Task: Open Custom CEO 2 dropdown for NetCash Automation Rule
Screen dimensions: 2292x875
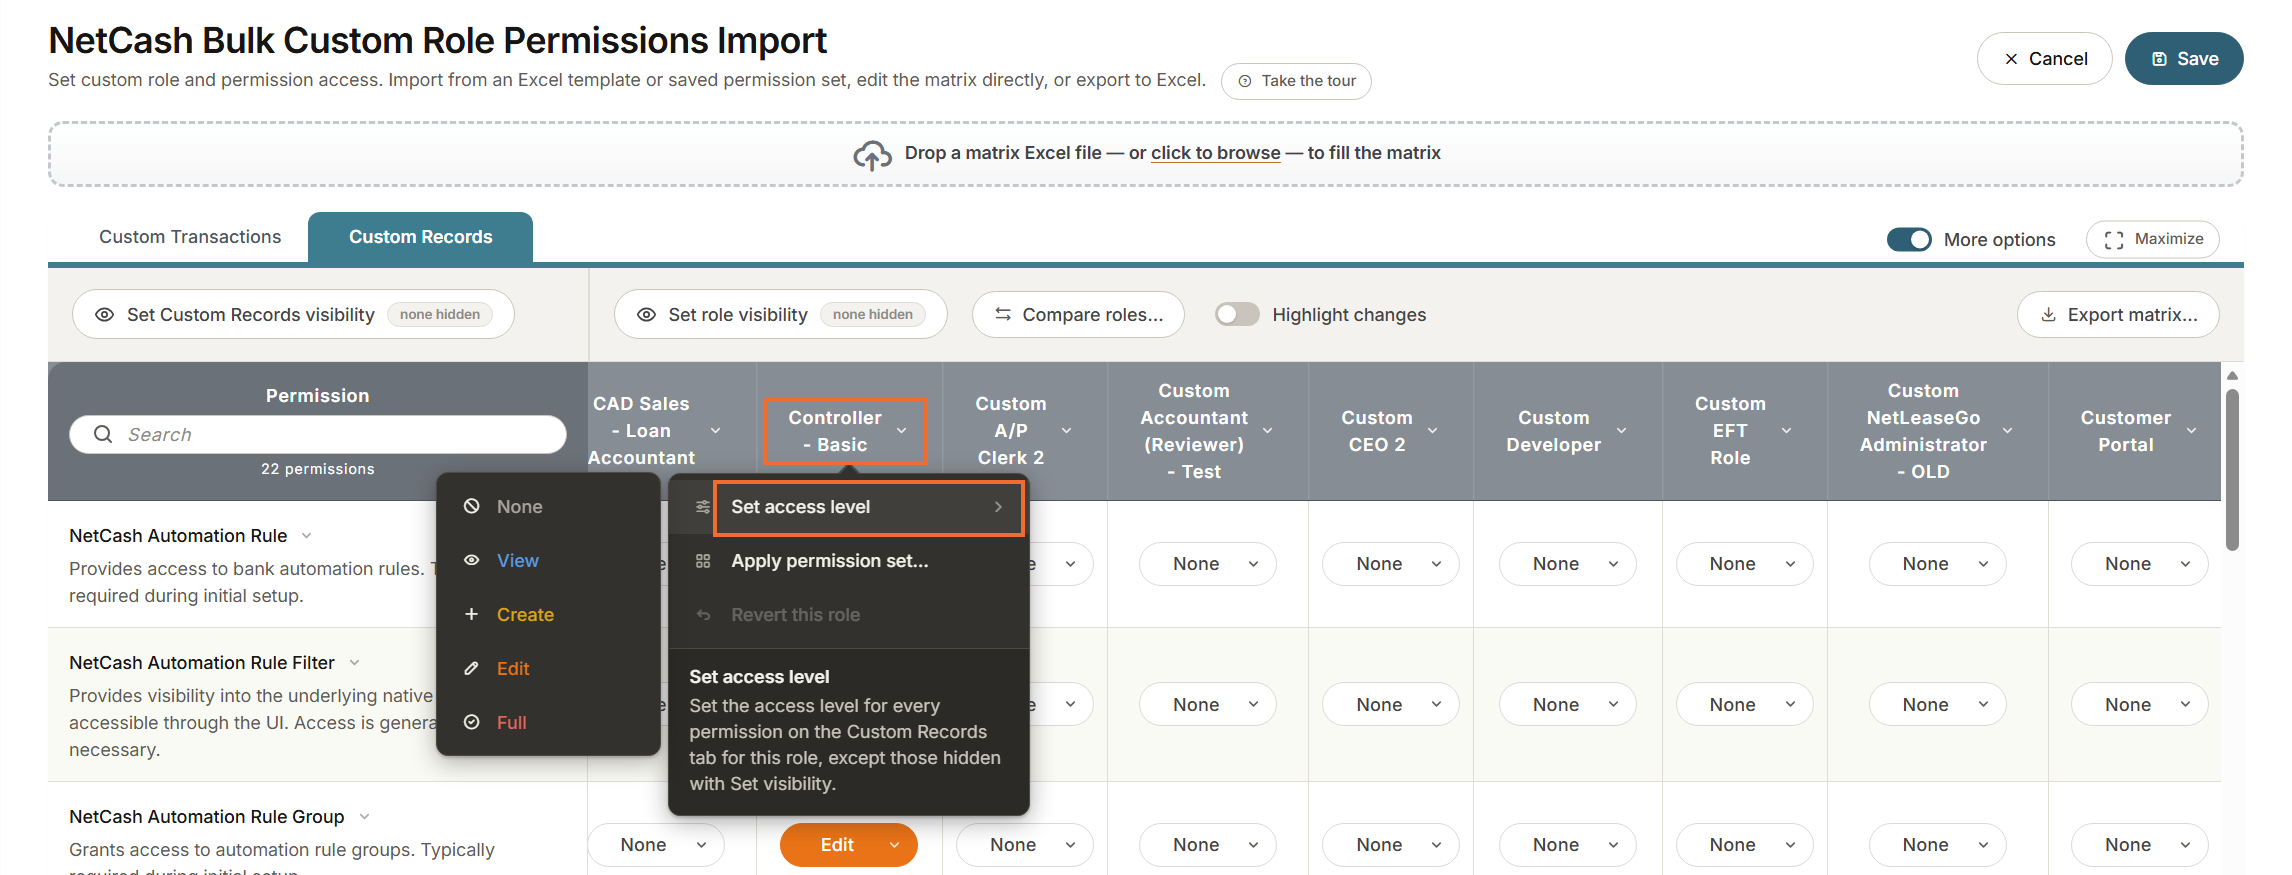Action: coord(1390,564)
